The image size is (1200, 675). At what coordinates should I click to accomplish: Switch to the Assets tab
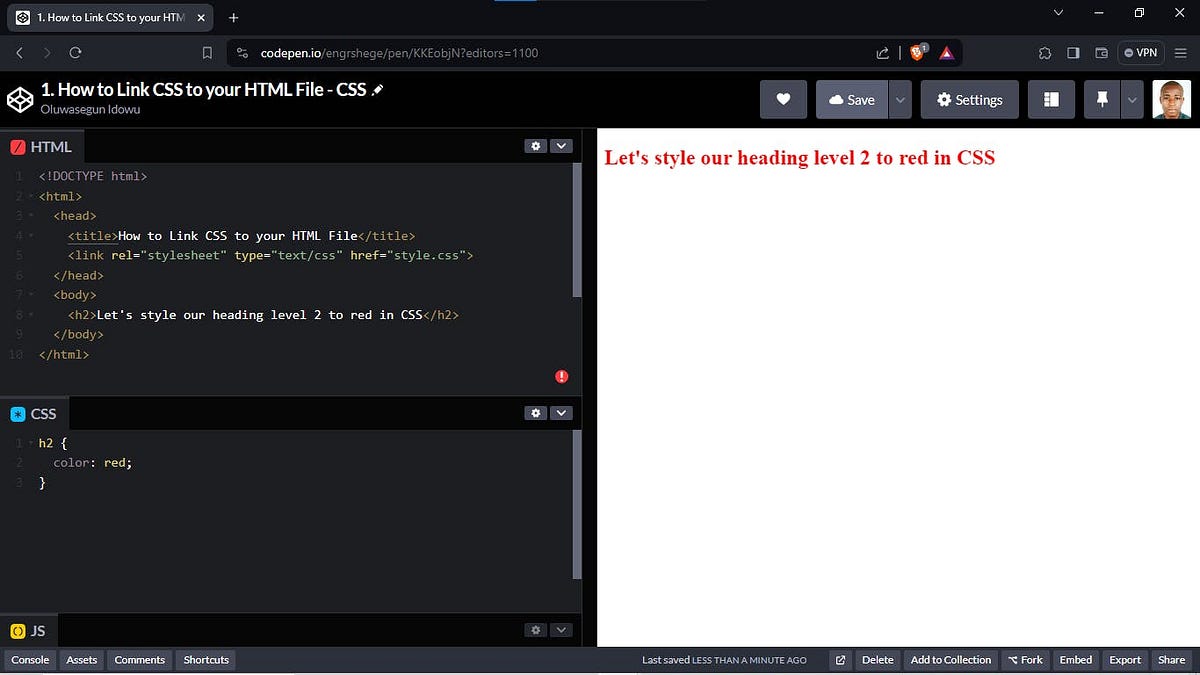point(81,660)
